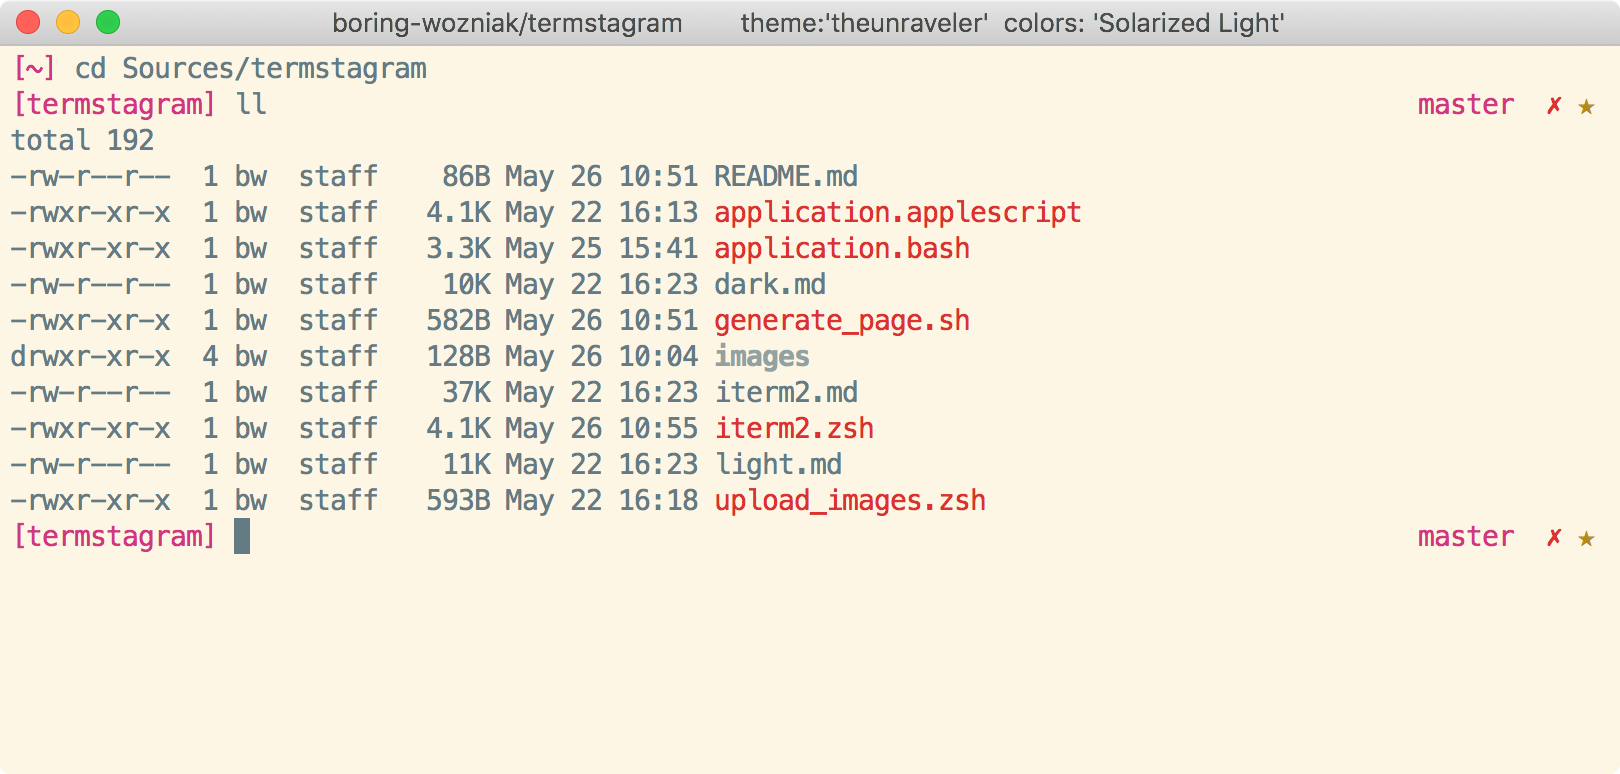
Task: Click the gold star beside the ll command
Action: [1586, 106]
